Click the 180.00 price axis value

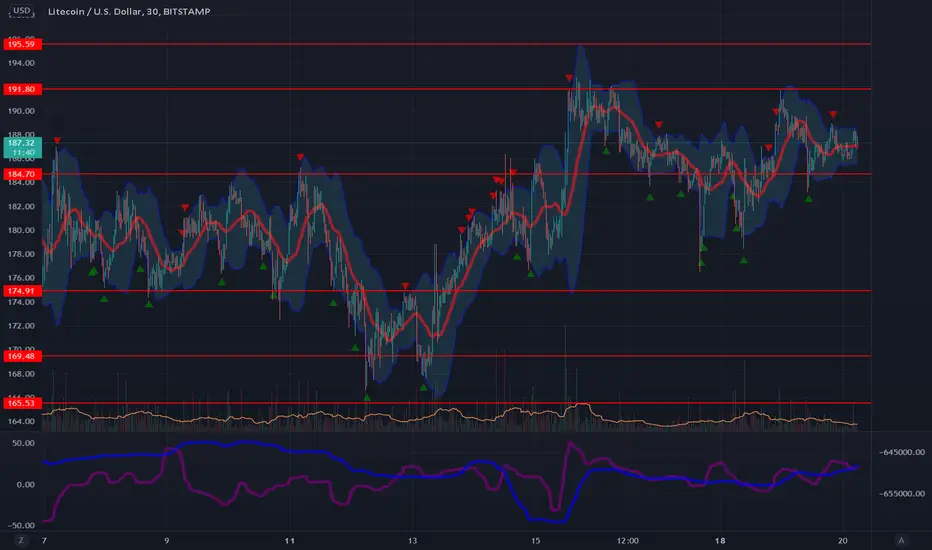click(x=21, y=231)
